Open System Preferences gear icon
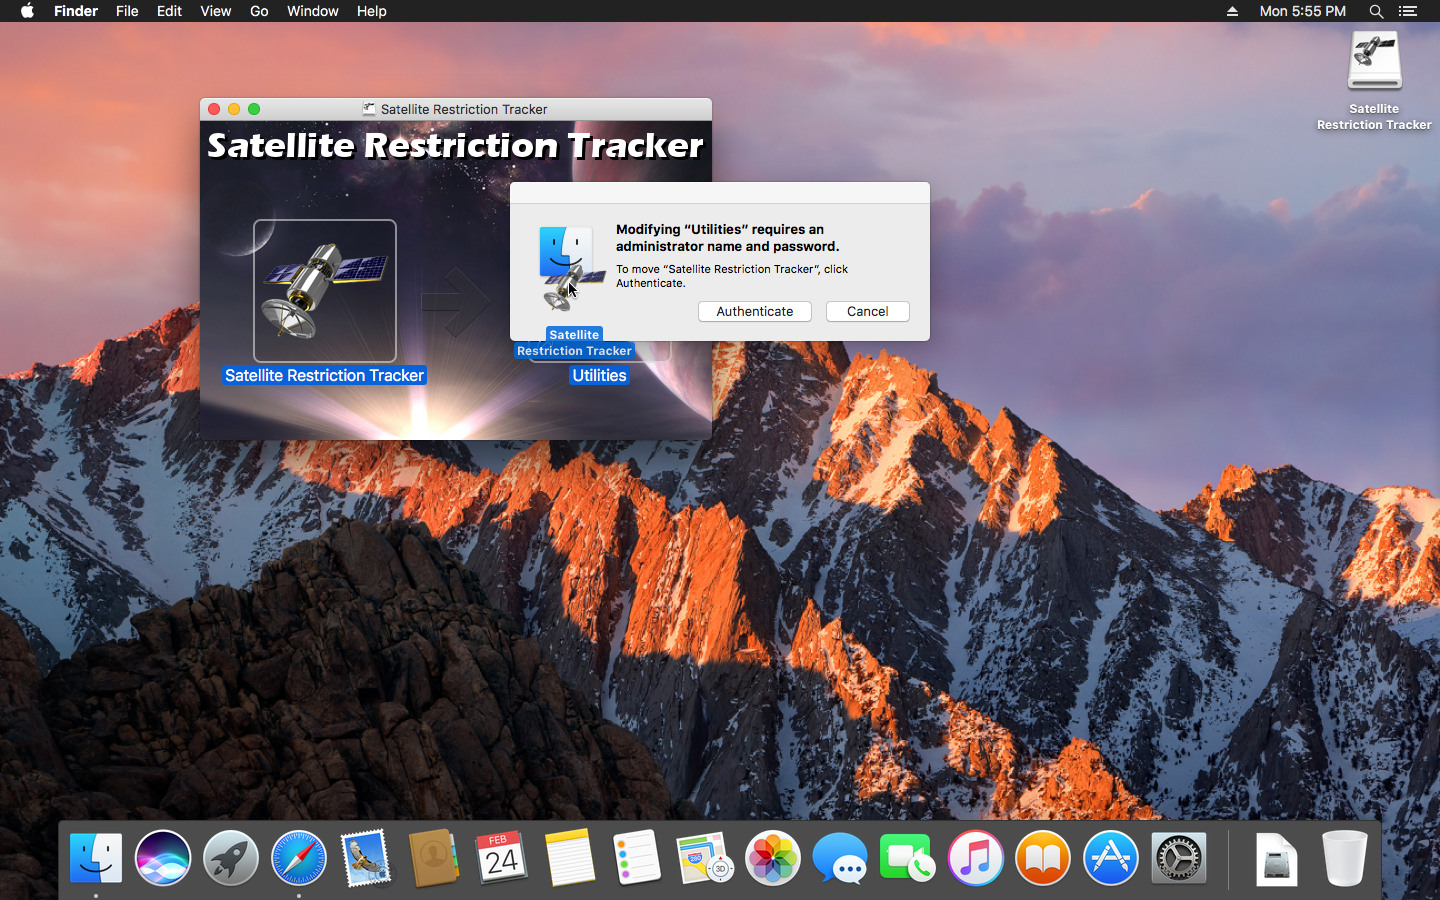Viewport: 1440px width, 900px height. (x=1178, y=858)
